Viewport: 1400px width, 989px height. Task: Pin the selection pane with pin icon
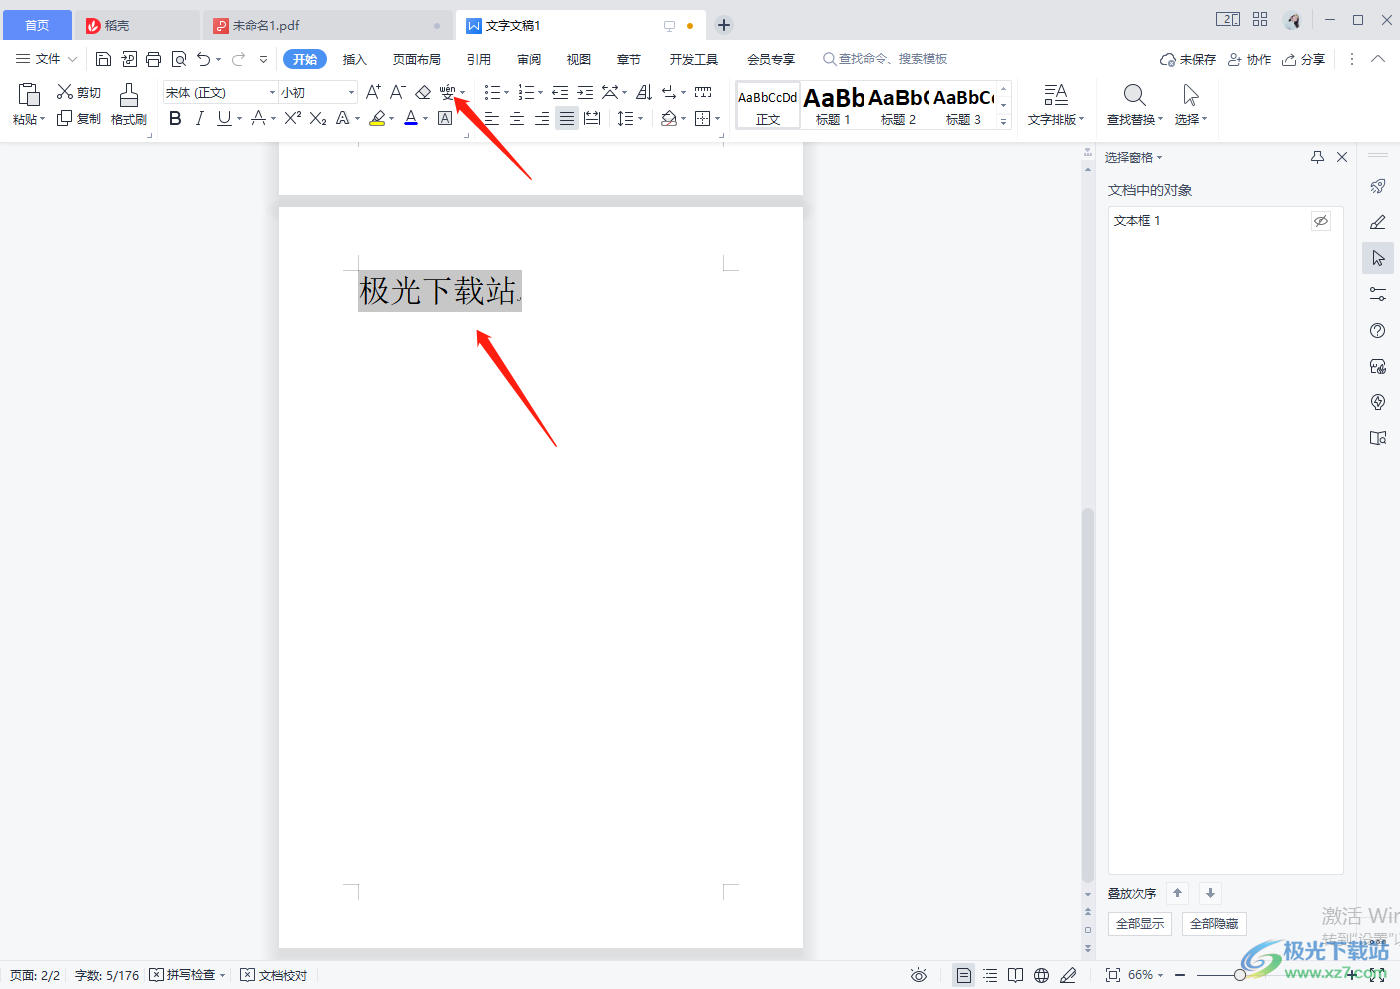coord(1317,157)
